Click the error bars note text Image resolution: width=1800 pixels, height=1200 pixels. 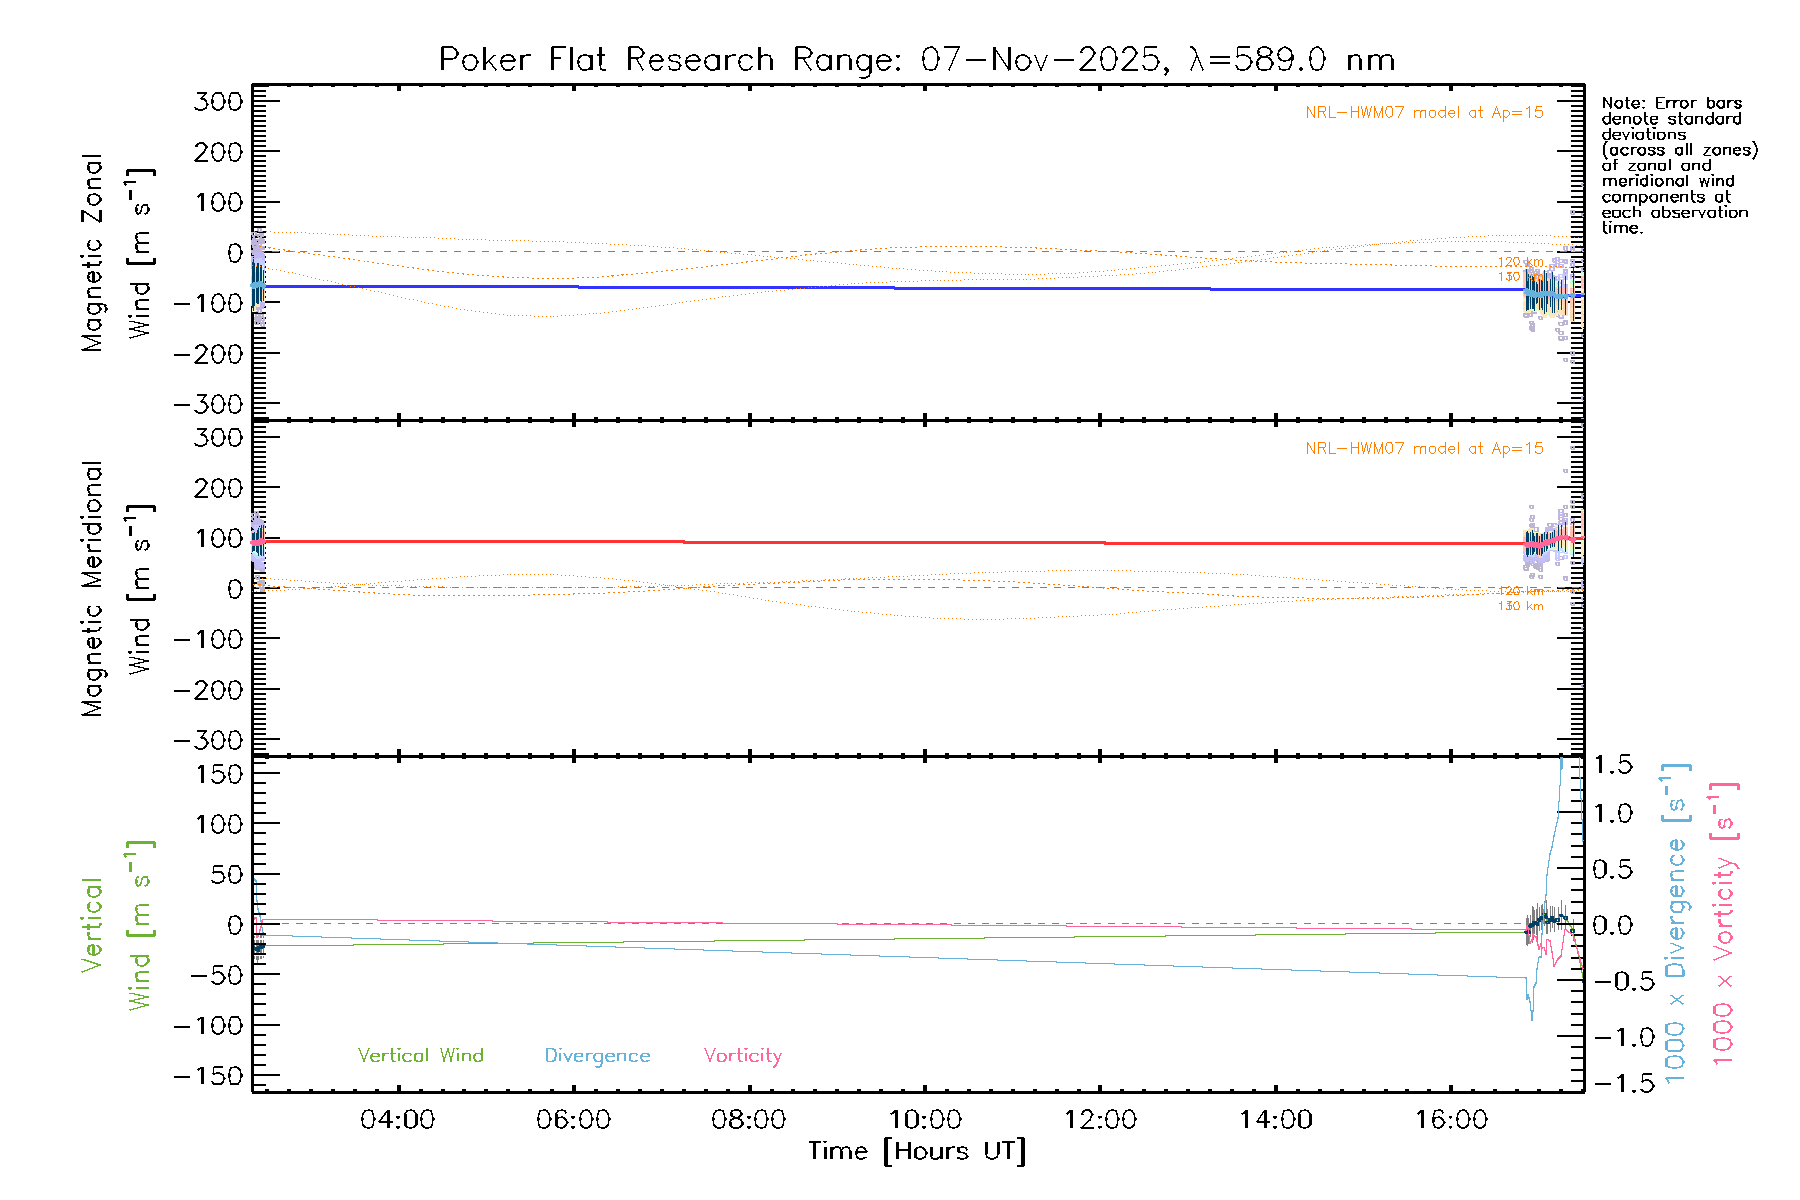pyautogui.click(x=1678, y=165)
